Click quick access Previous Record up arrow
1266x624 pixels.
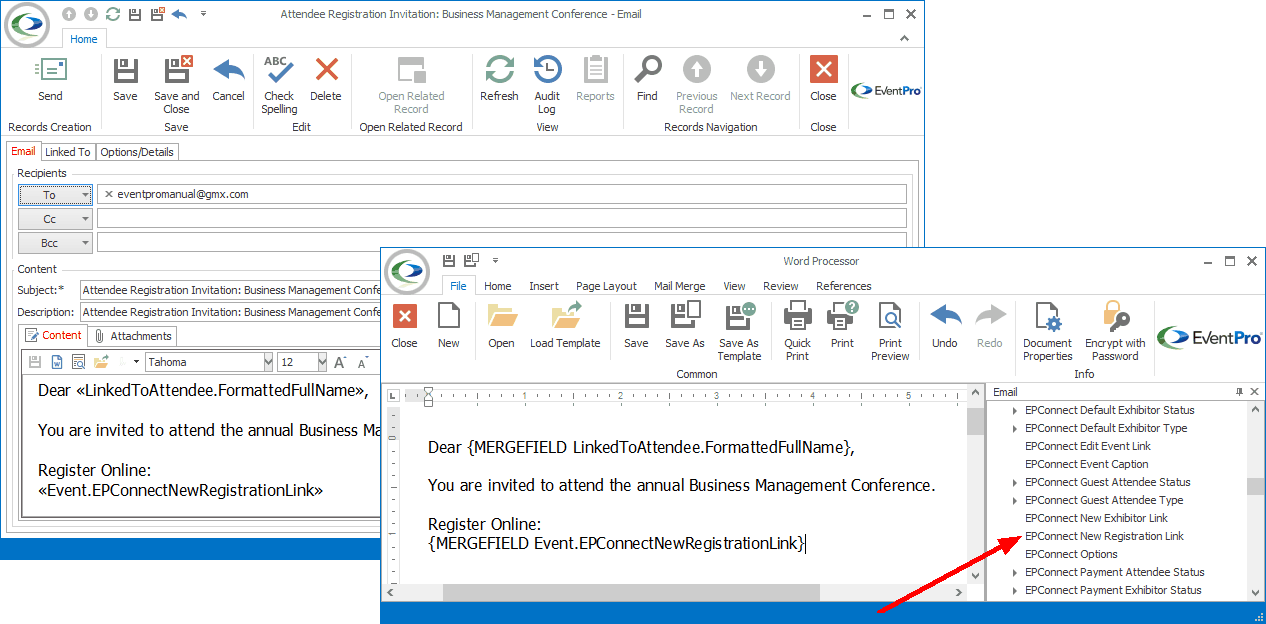tap(68, 14)
